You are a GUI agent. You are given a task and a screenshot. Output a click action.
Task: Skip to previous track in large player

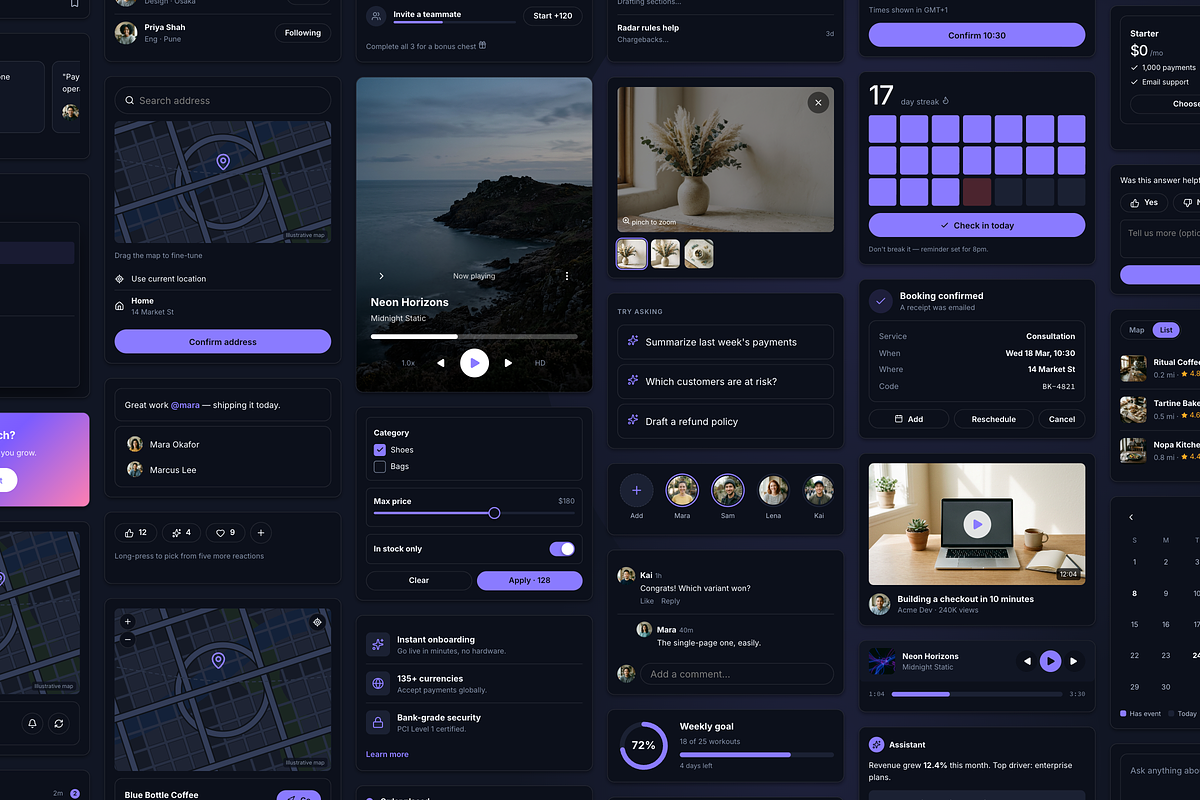[441, 363]
